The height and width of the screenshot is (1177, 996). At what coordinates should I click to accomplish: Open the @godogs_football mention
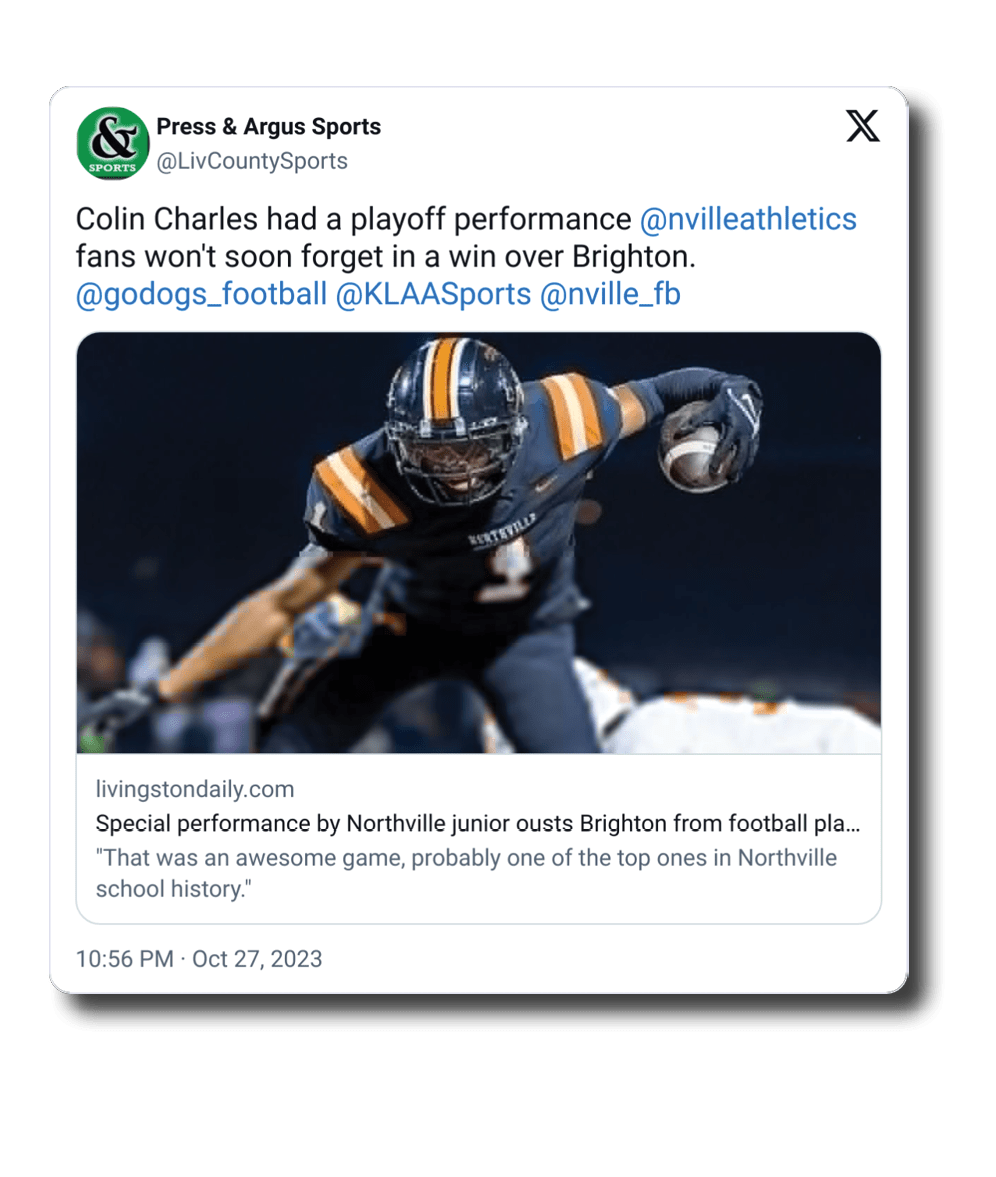point(201,294)
